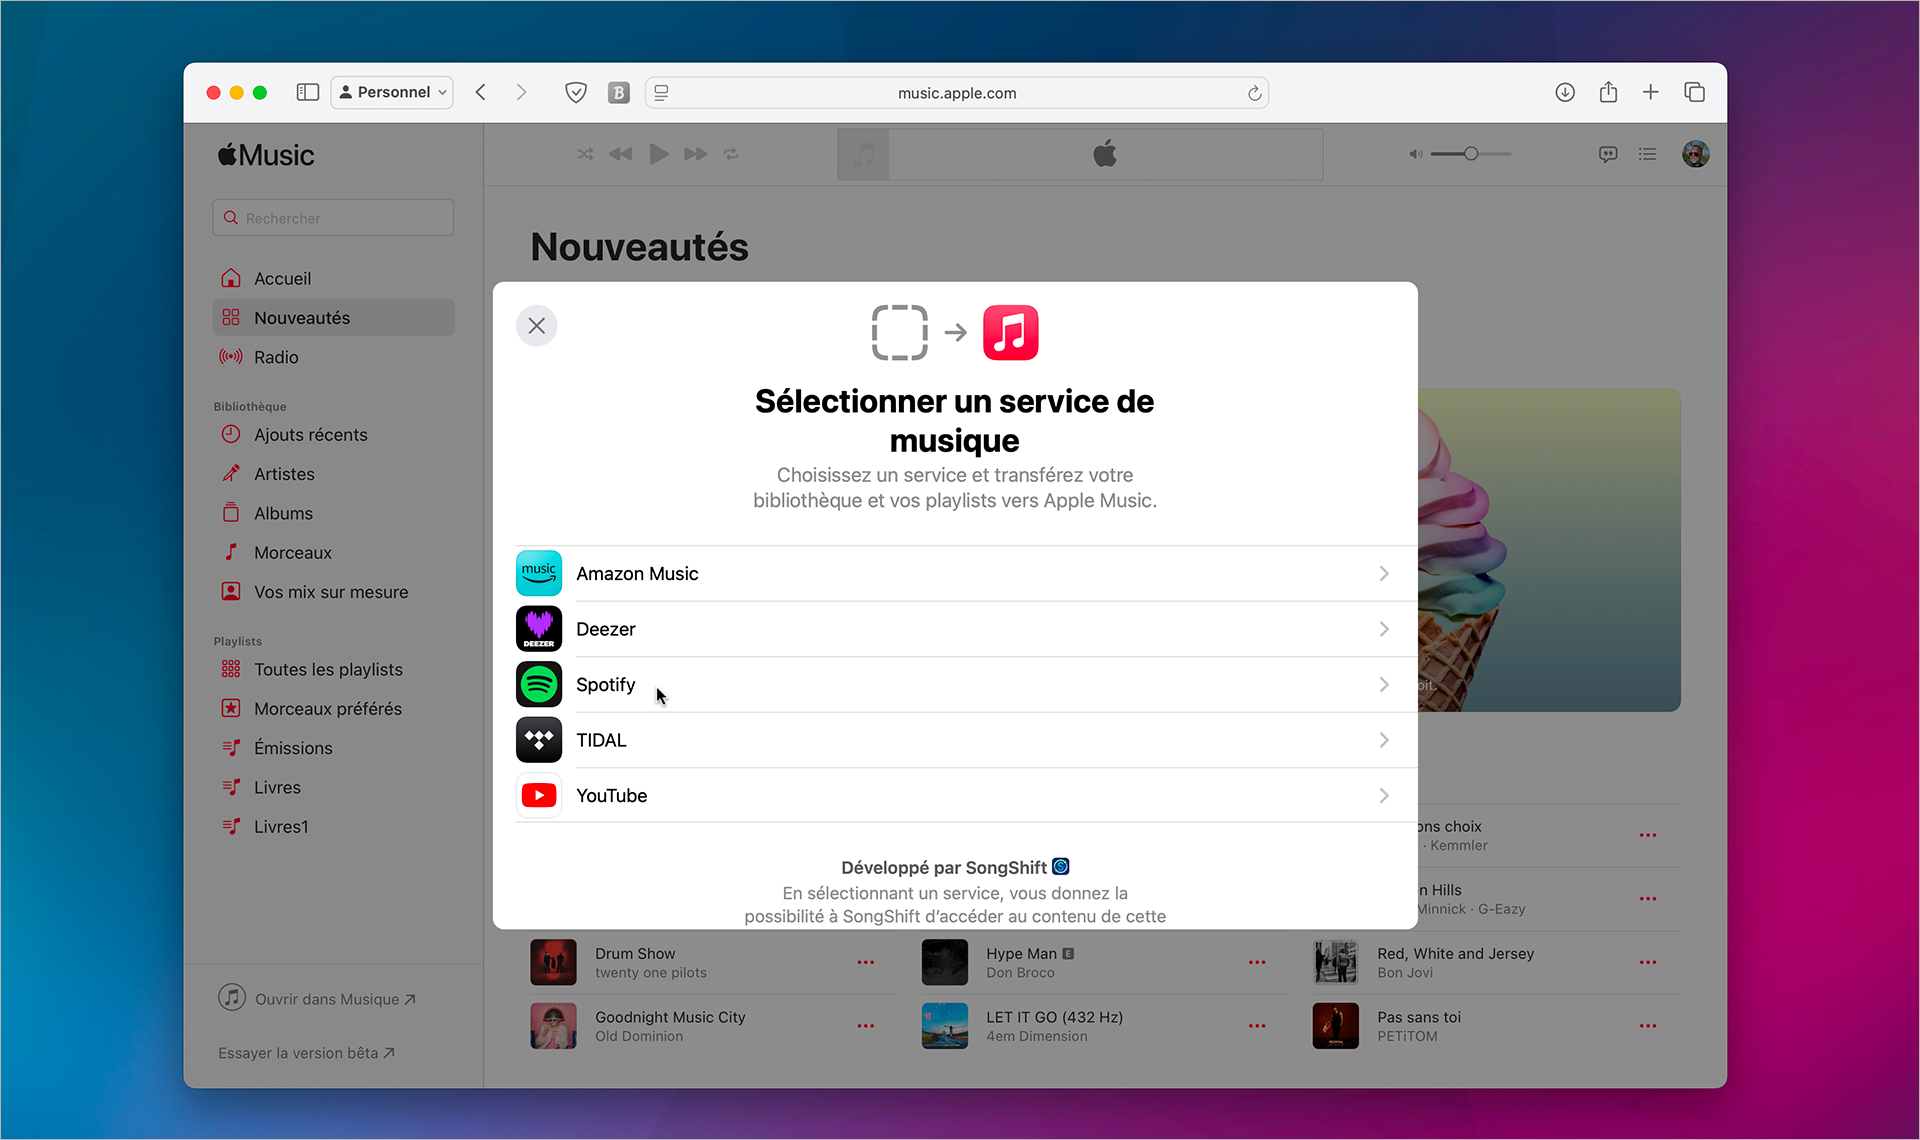The width and height of the screenshot is (1920, 1140).
Task: Open Deezer via its right chevron
Action: pyautogui.click(x=1384, y=629)
